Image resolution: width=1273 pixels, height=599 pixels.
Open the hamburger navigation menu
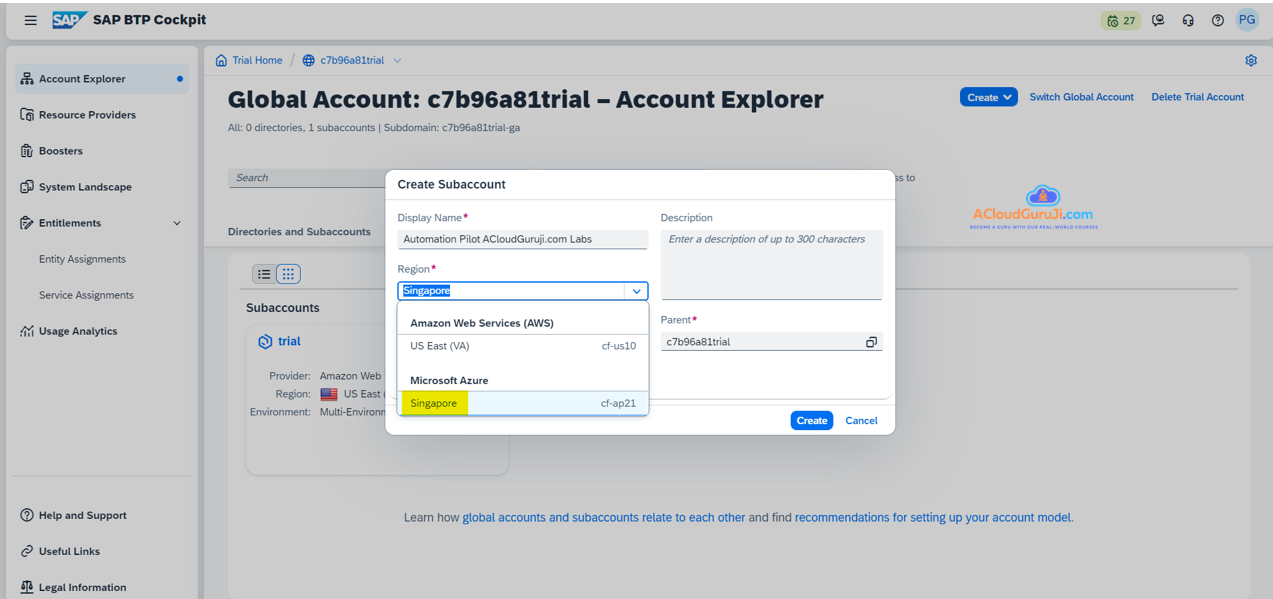tap(31, 20)
